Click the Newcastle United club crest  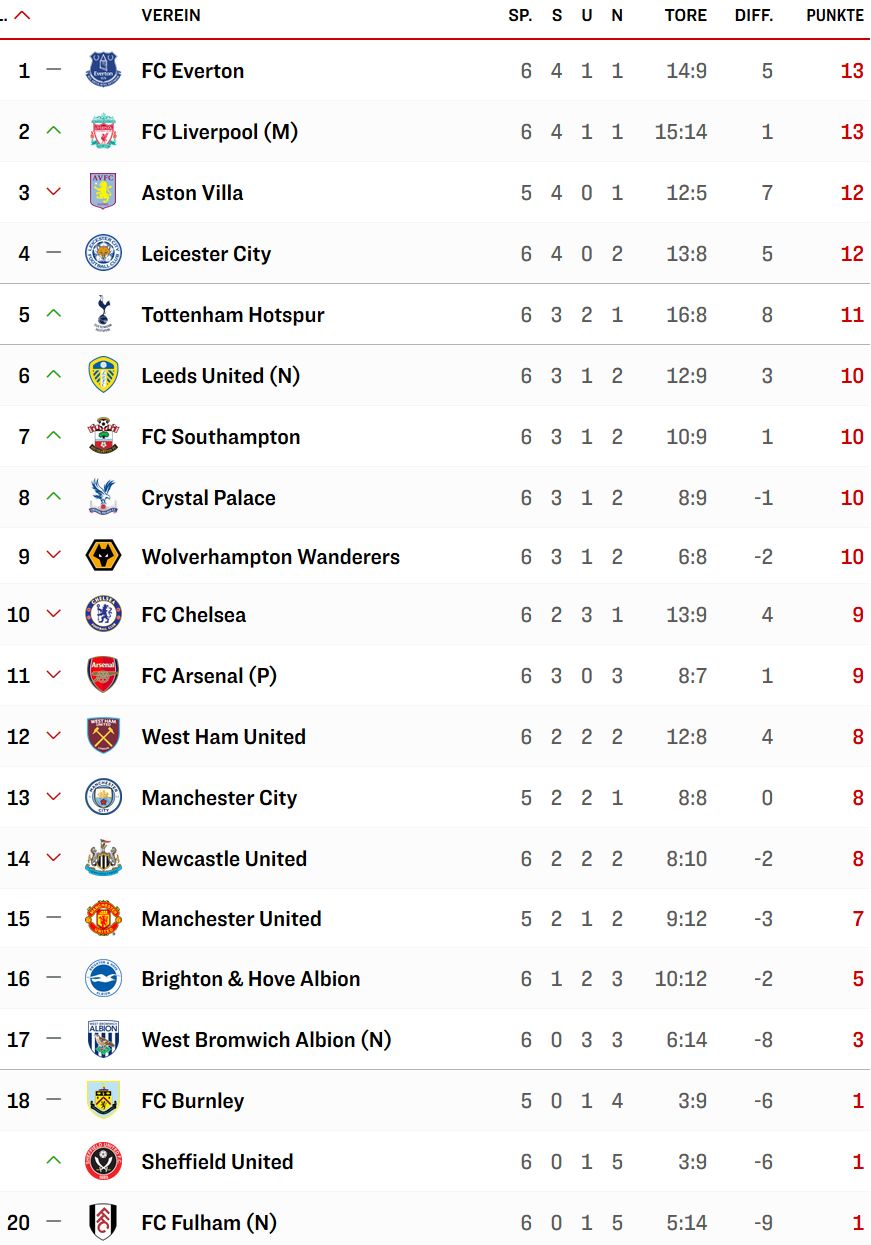[x=103, y=859]
